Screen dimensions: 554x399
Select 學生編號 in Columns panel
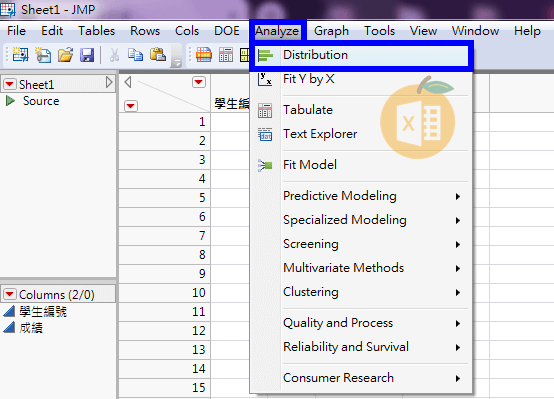(43, 311)
